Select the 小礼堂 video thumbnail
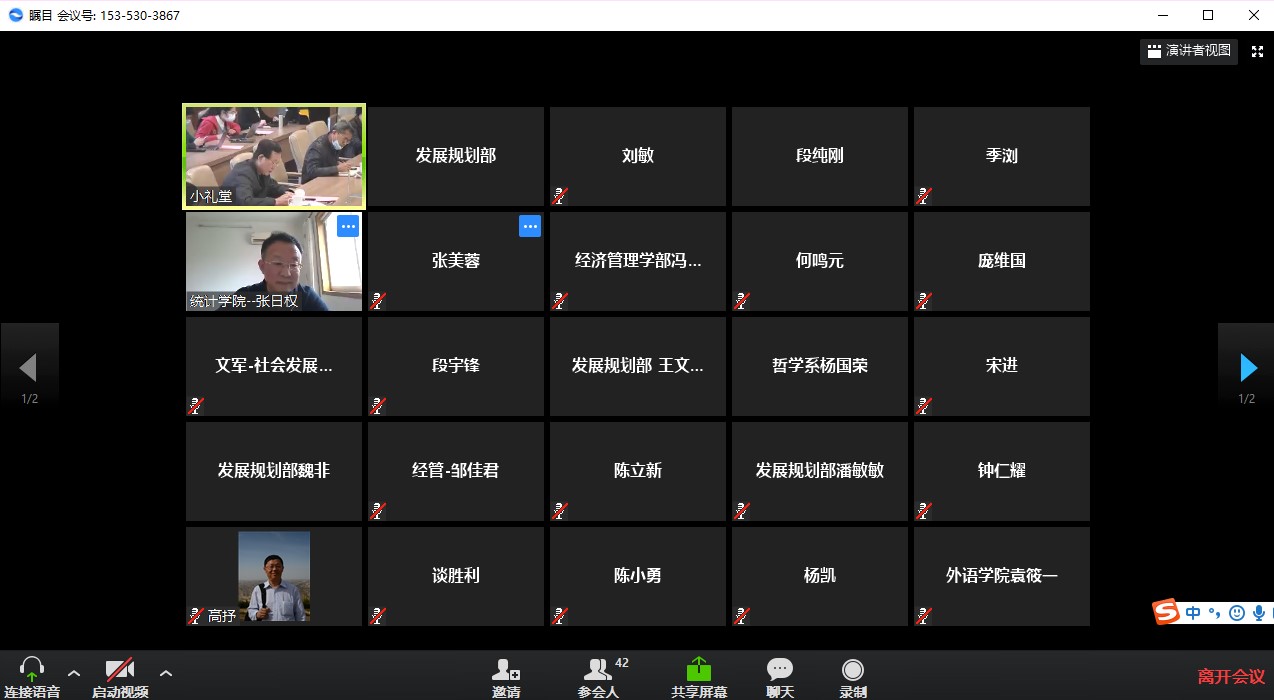 (x=274, y=156)
